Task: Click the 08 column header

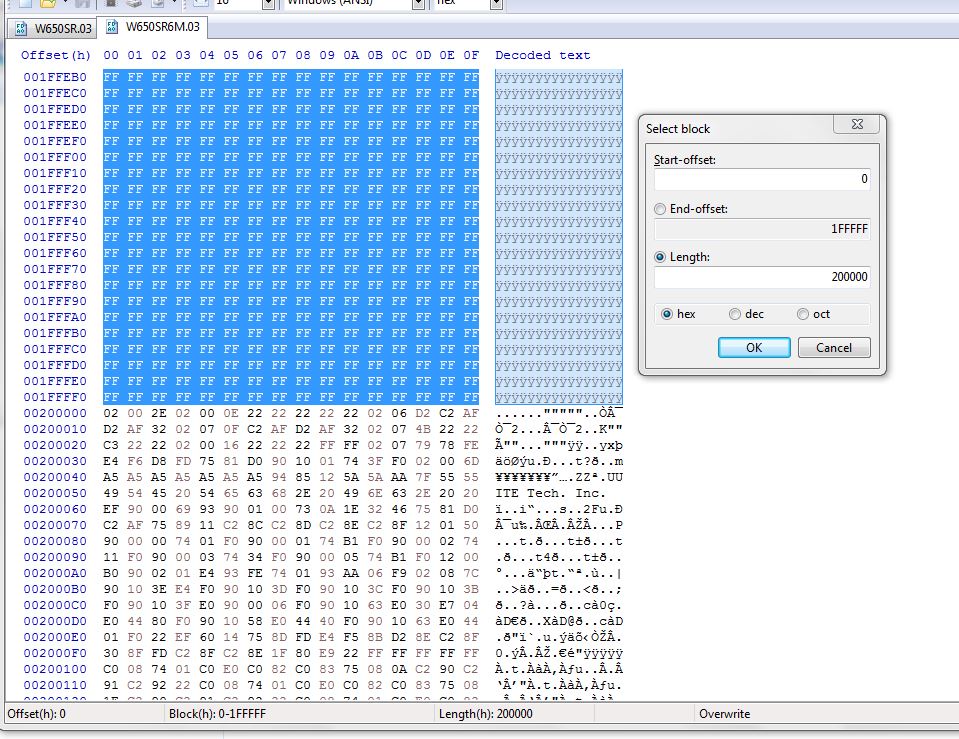Action: tap(303, 56)
